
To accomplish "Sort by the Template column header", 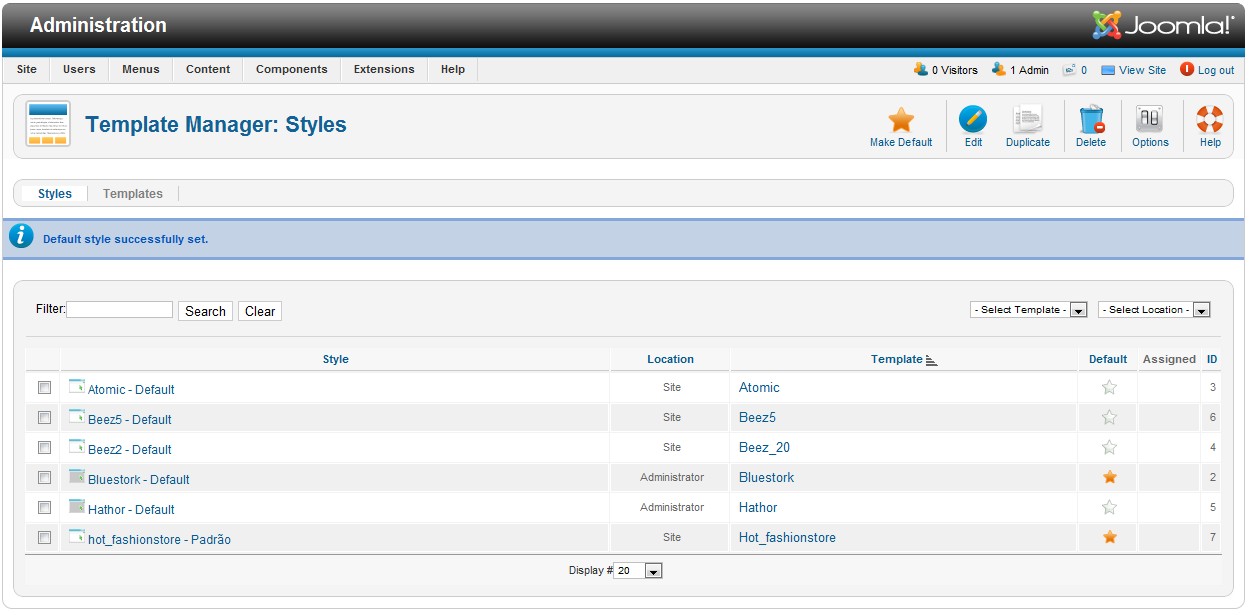I will [896, 359].
